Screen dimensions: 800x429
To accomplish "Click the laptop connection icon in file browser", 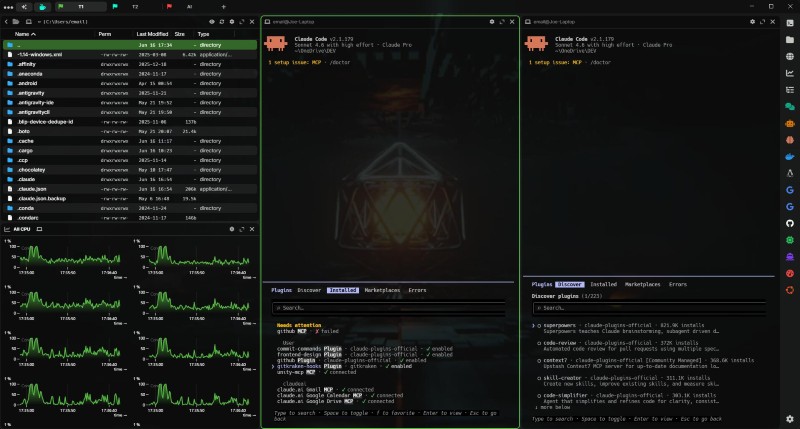I will (29, 22).
